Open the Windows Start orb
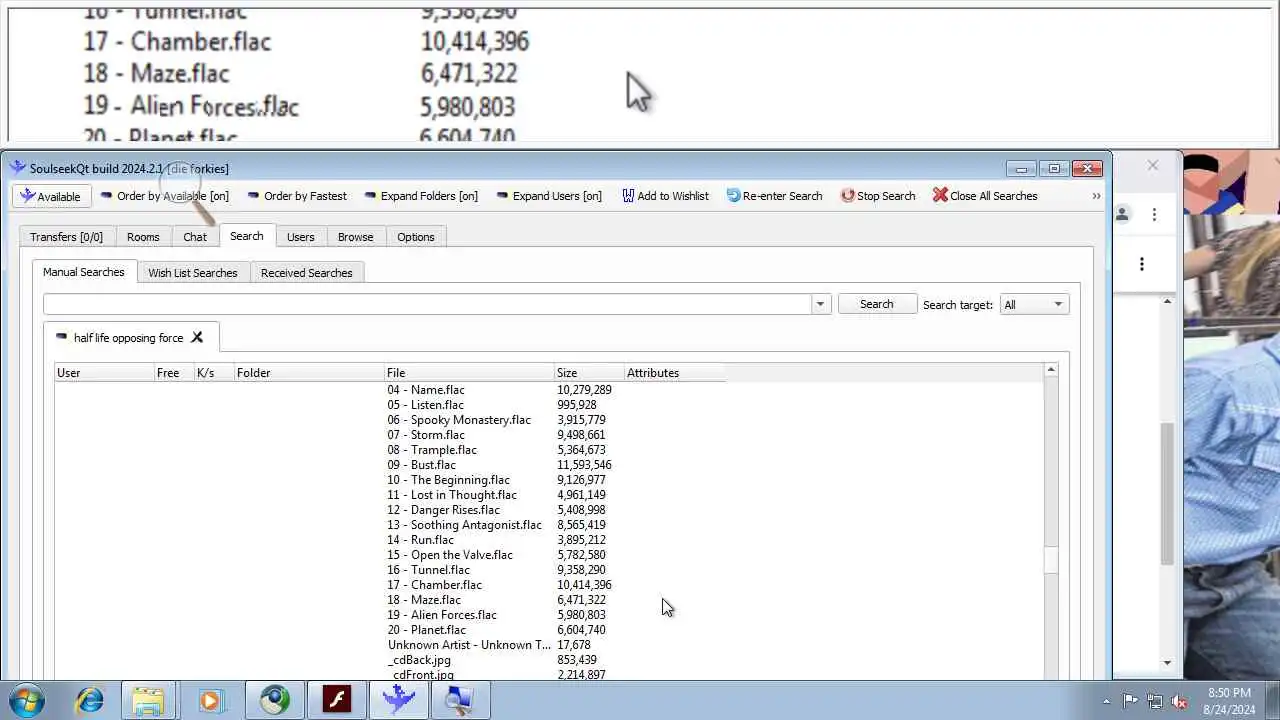1280x720 pixels. click(x=27, y=700)
